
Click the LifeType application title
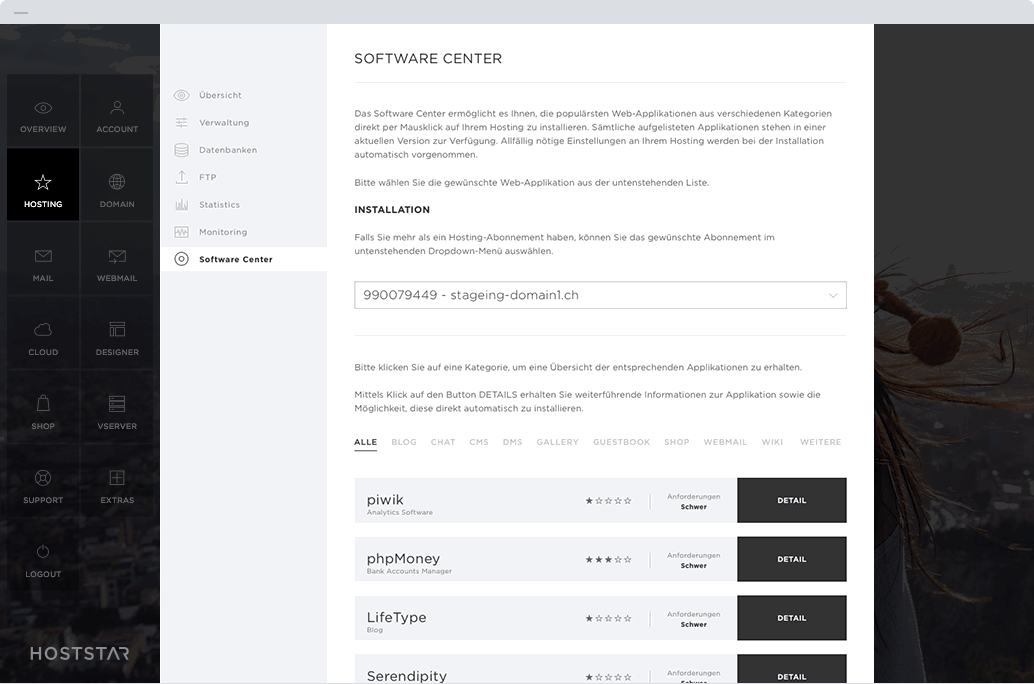click(396, 617)
